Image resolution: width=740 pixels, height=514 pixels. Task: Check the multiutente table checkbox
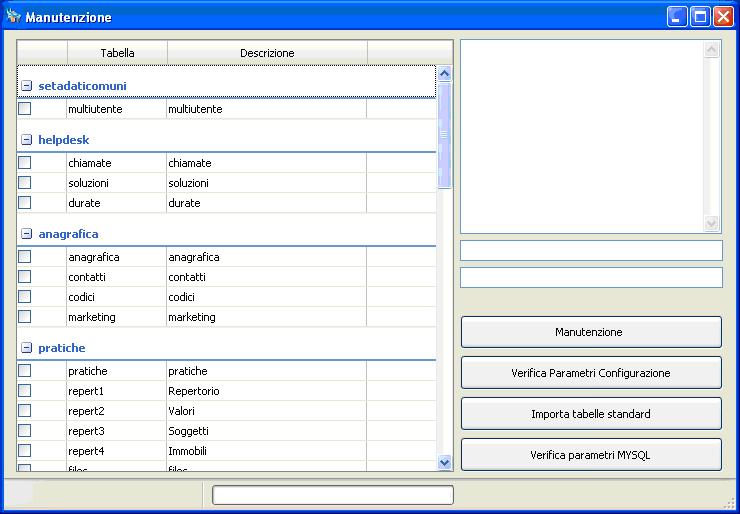click(x=25, y=109)
